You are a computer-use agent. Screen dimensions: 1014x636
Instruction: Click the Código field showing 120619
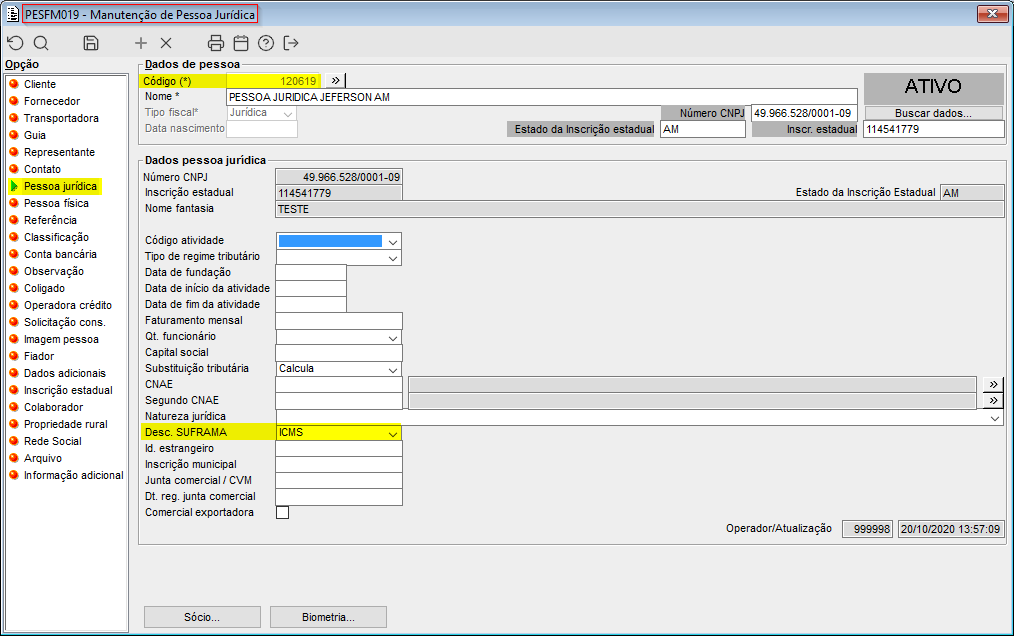click(272, 81)
